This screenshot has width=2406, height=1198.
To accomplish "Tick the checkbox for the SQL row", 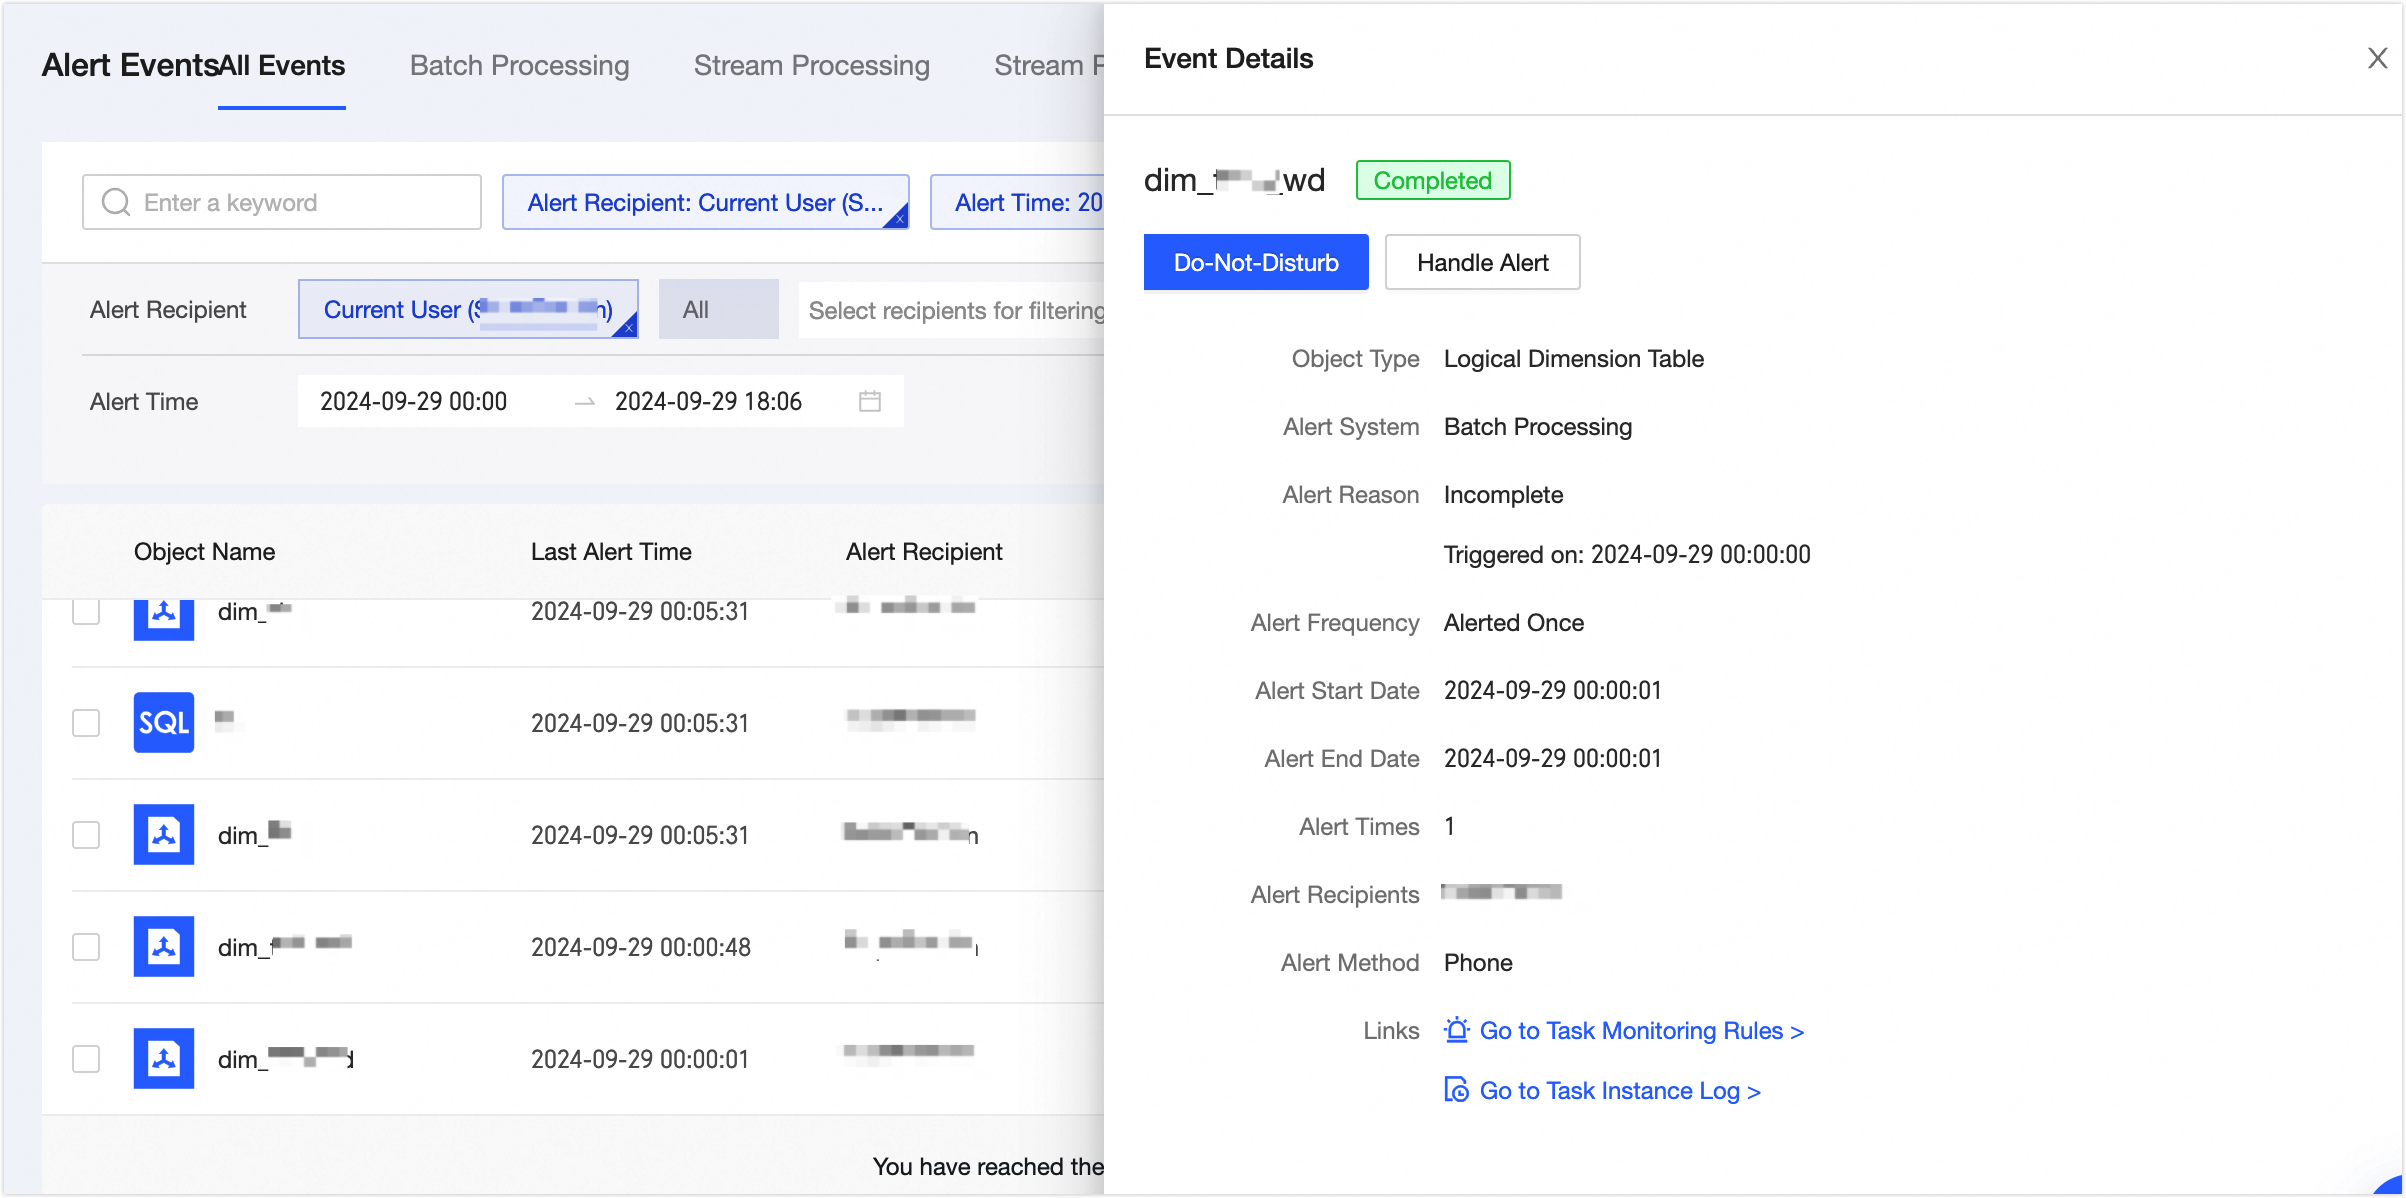I will 86,722.
